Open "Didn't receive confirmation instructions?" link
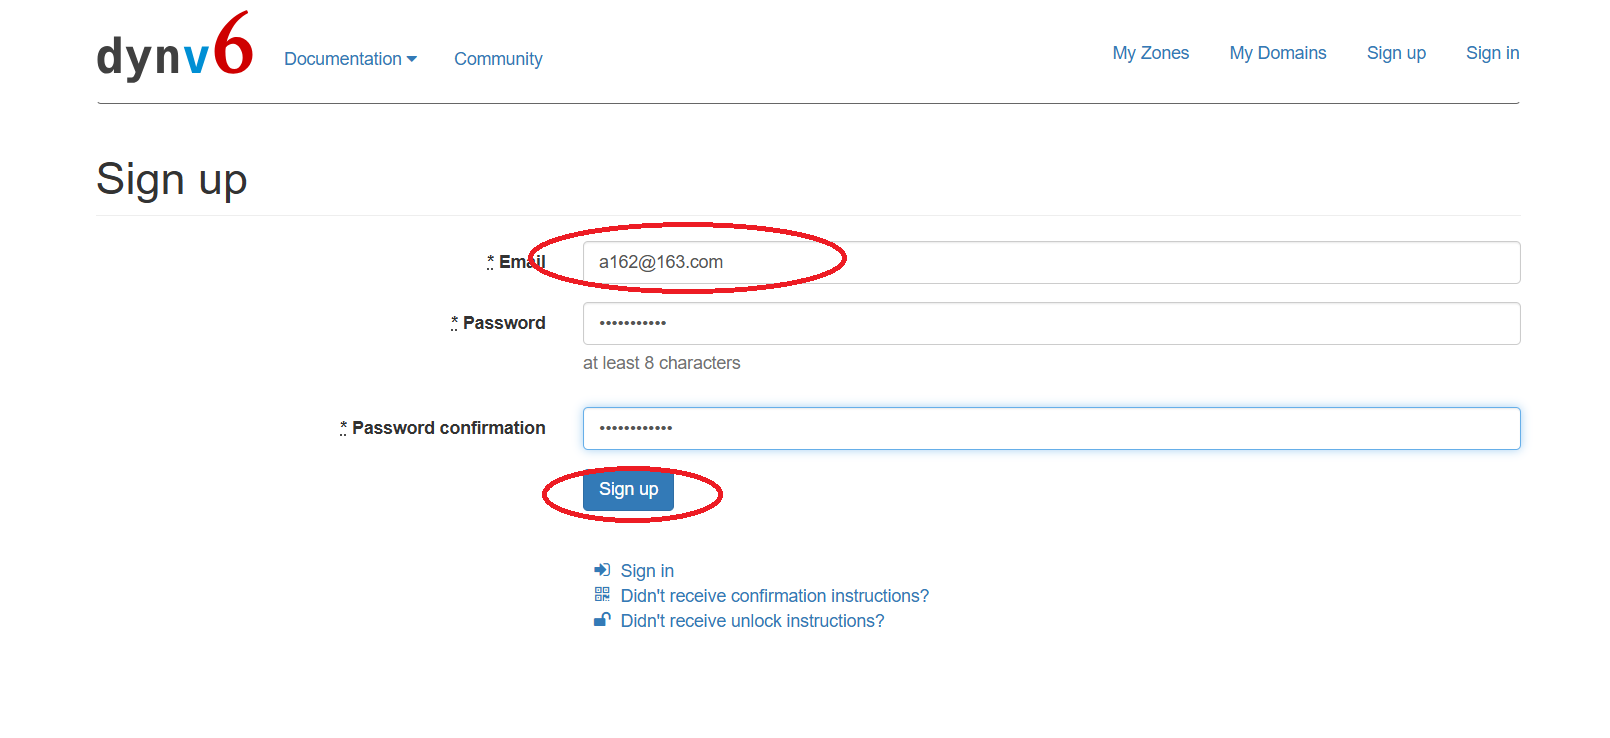1610x738 pixels. pyautogui.click(x=774, y=596)
